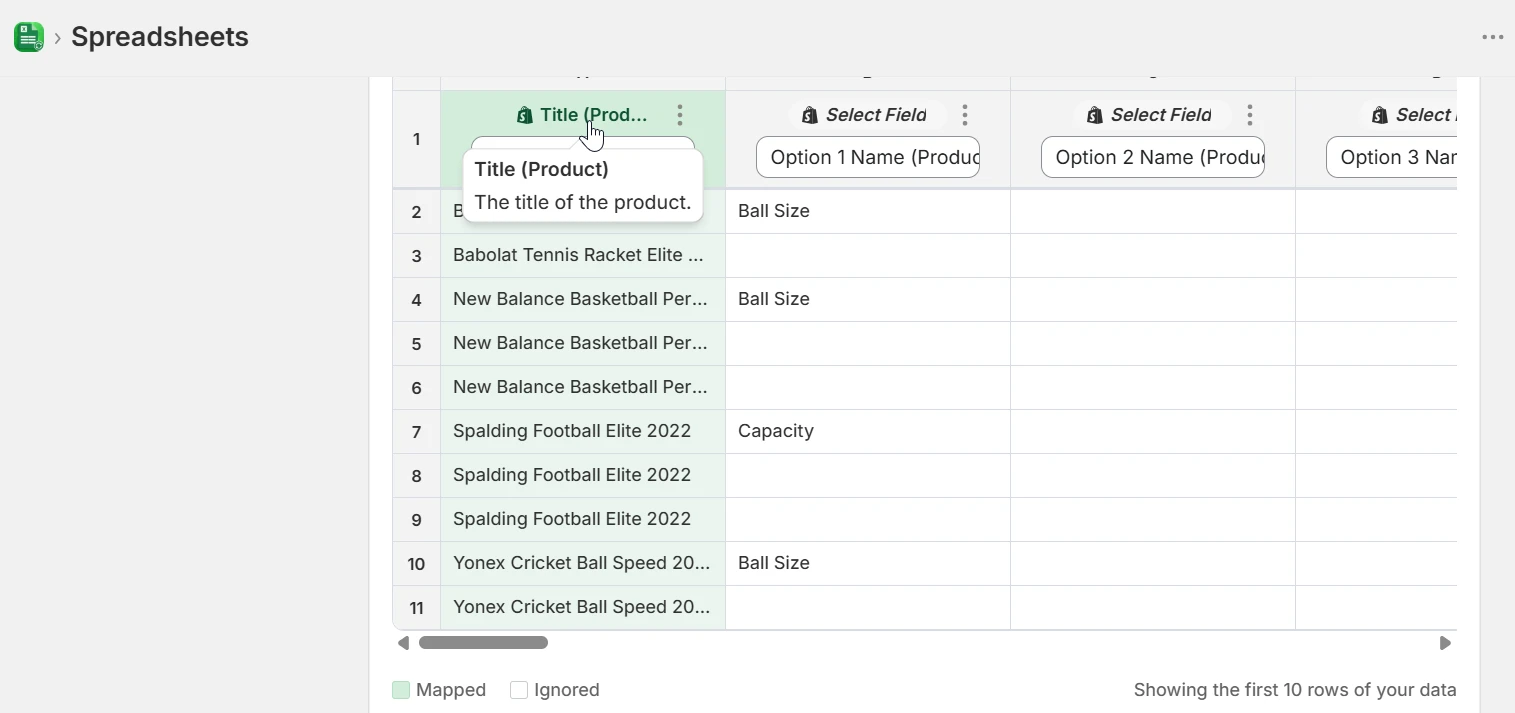This screenshot has height=713, width=1515.
Task: Open options menu beside Option 2 Select Field
Action: tap(1250, 115)
